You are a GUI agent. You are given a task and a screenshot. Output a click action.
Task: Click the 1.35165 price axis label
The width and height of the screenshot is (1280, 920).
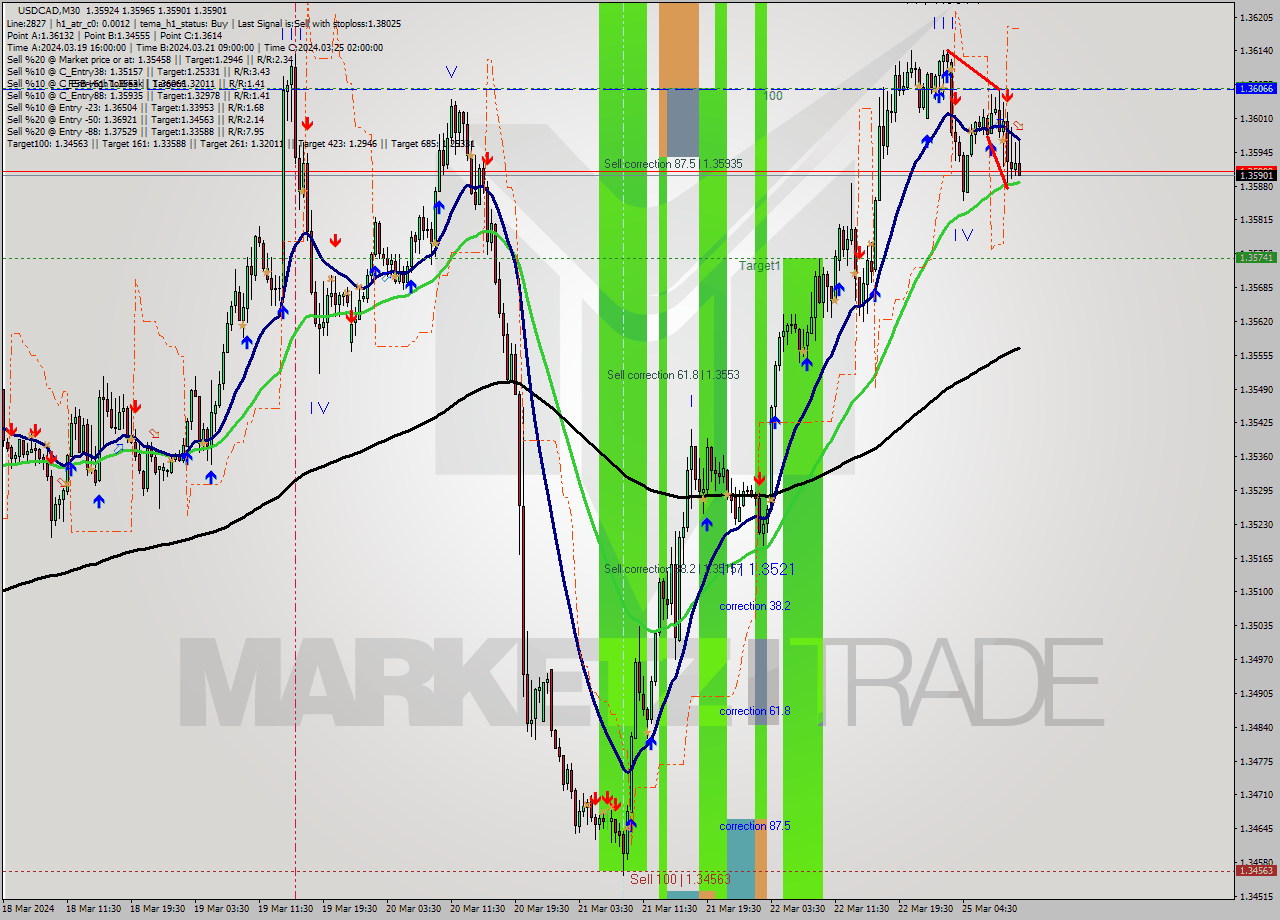point(1256,559)
